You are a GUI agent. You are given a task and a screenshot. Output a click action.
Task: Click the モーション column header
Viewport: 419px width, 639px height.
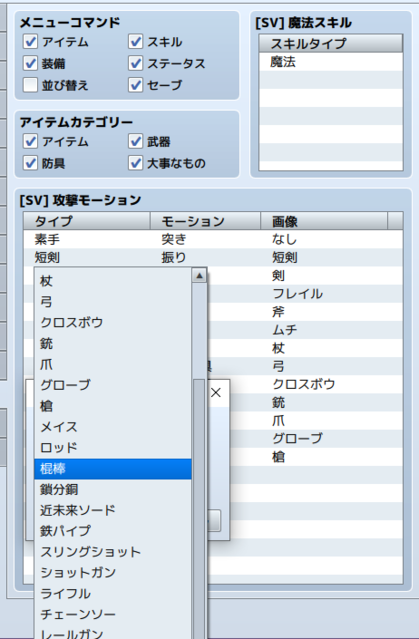205,221
